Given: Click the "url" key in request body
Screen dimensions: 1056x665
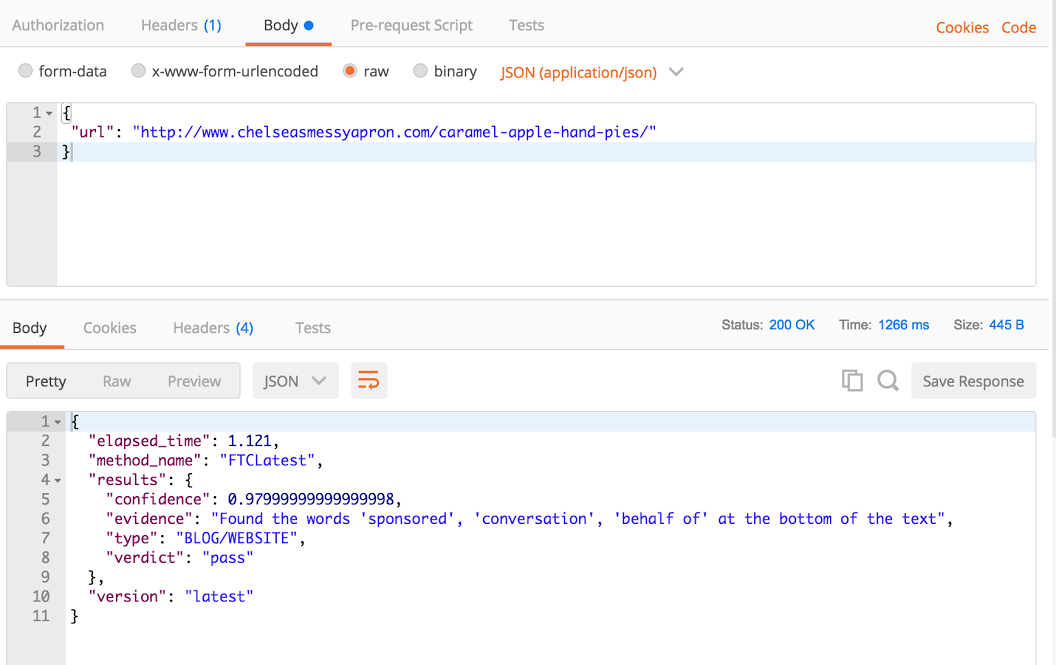Looking at the screenshot, I should (92, 132).
